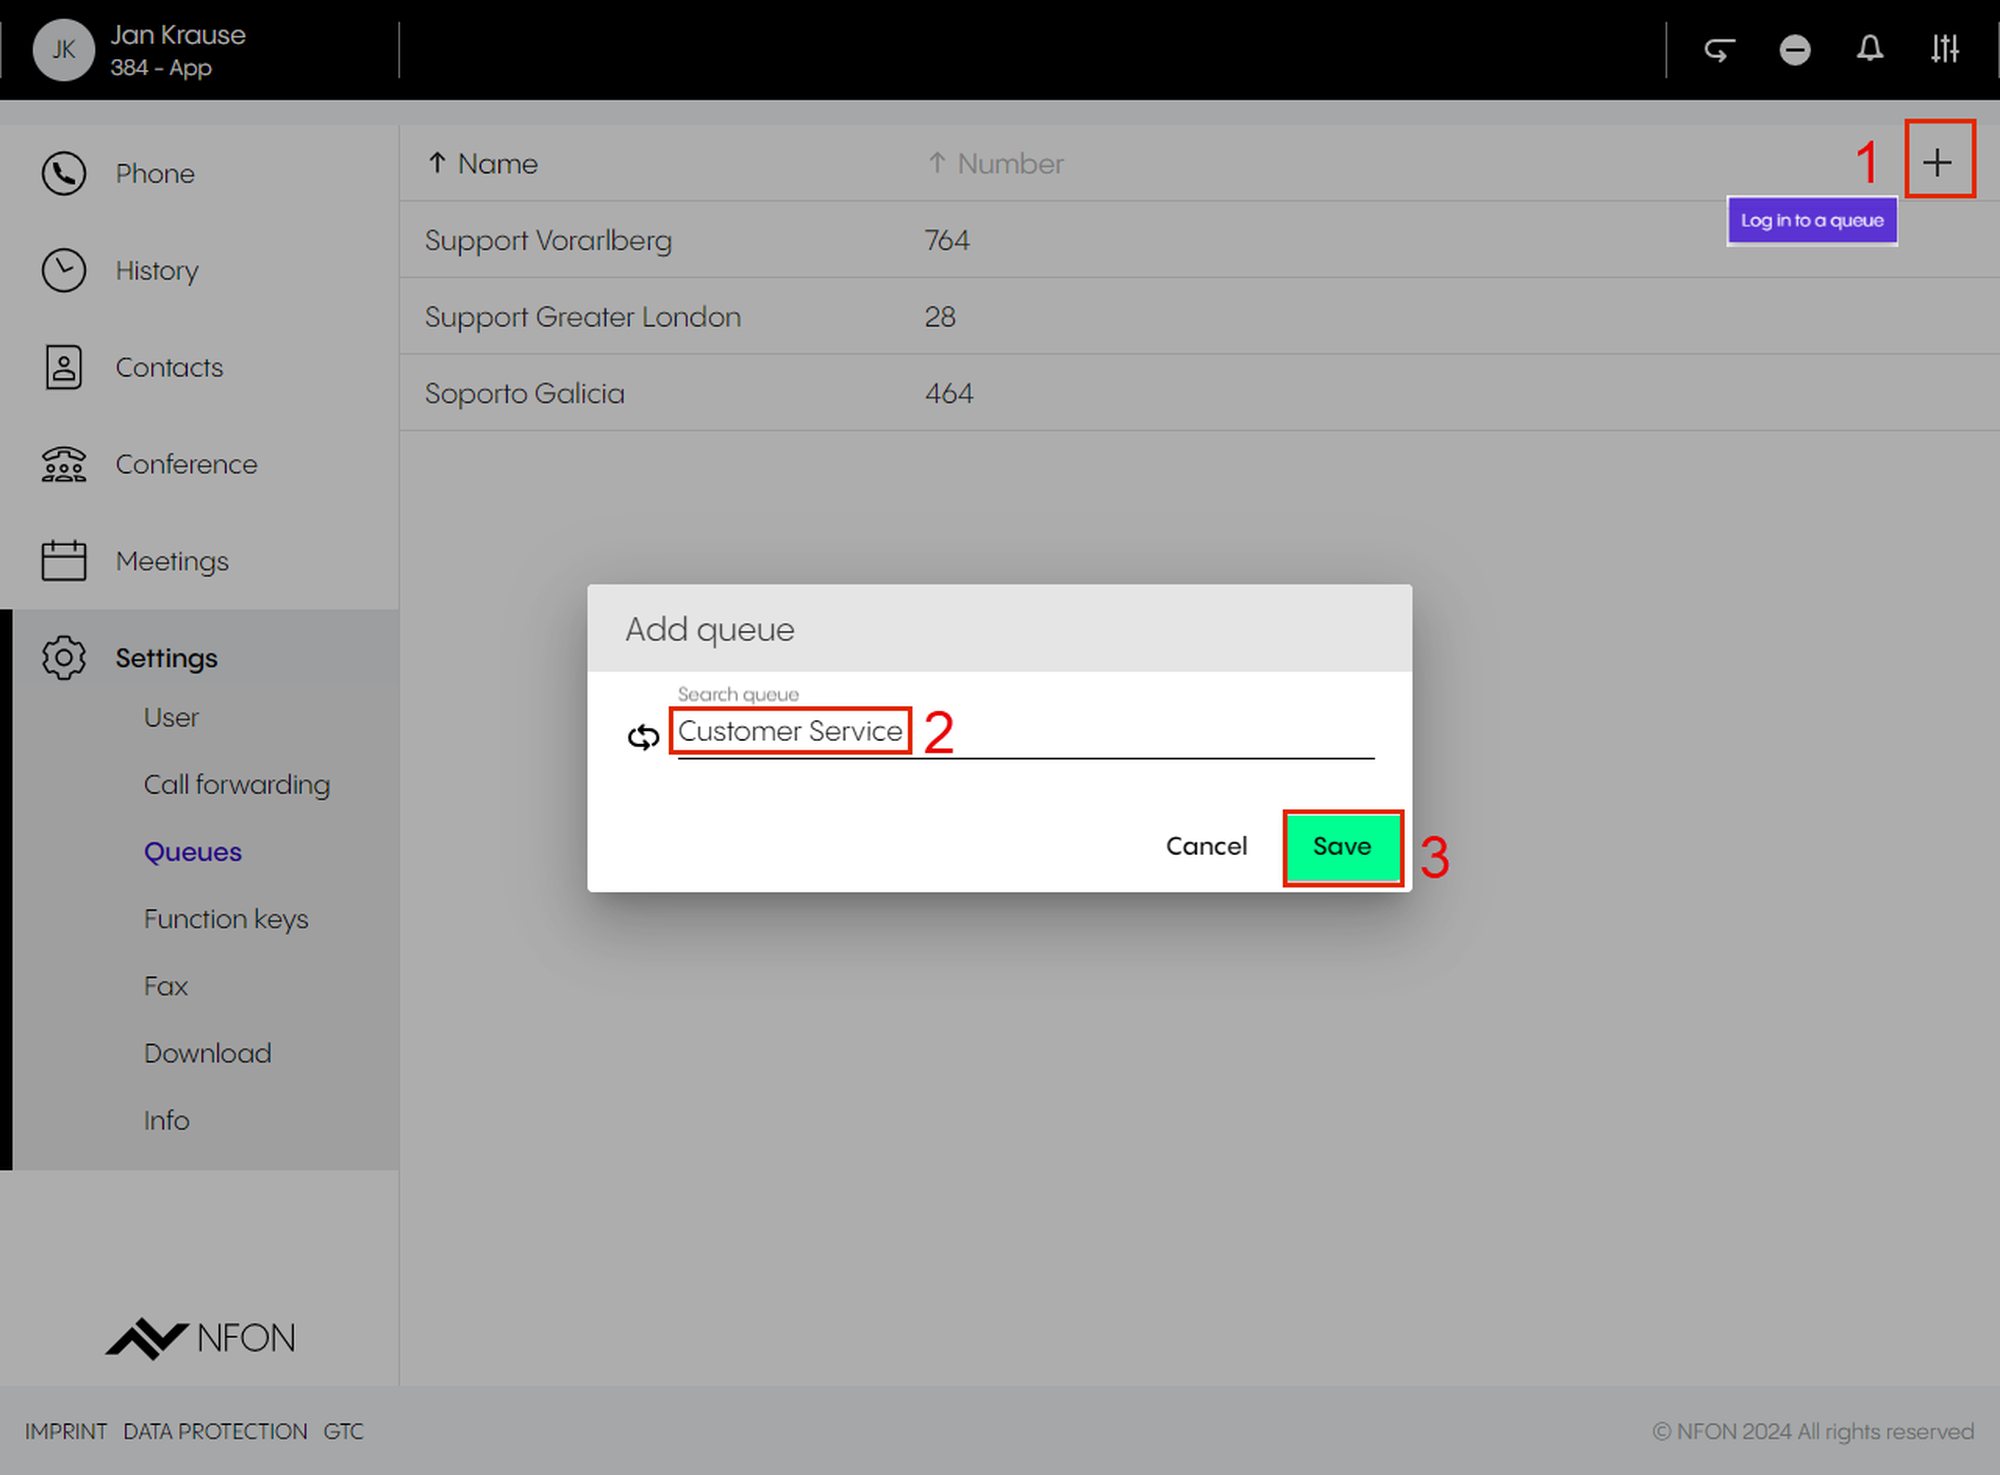Click the JK user avatar

tap(63, 49)
